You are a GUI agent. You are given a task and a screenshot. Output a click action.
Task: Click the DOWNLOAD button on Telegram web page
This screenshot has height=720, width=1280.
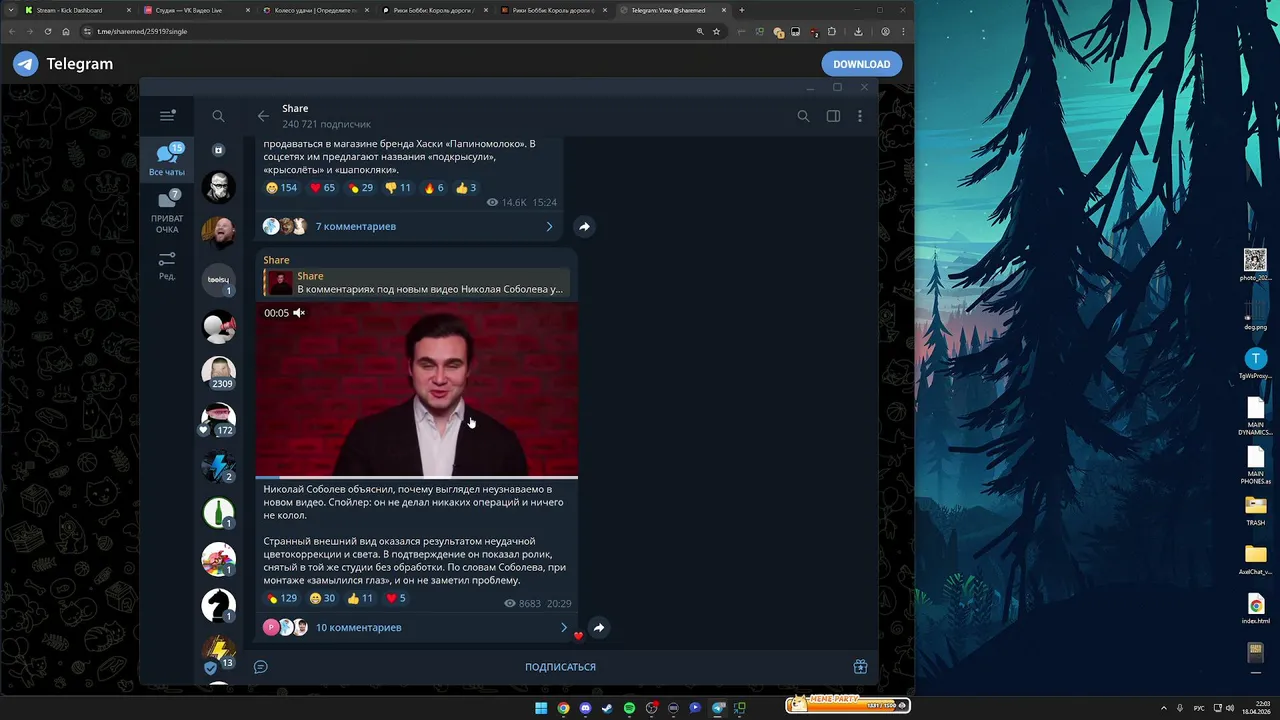tap(862, 64)
